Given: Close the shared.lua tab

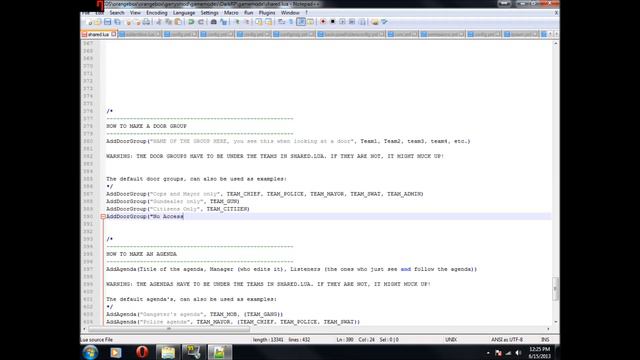Looking at the screenshot, I should [114, 34].
